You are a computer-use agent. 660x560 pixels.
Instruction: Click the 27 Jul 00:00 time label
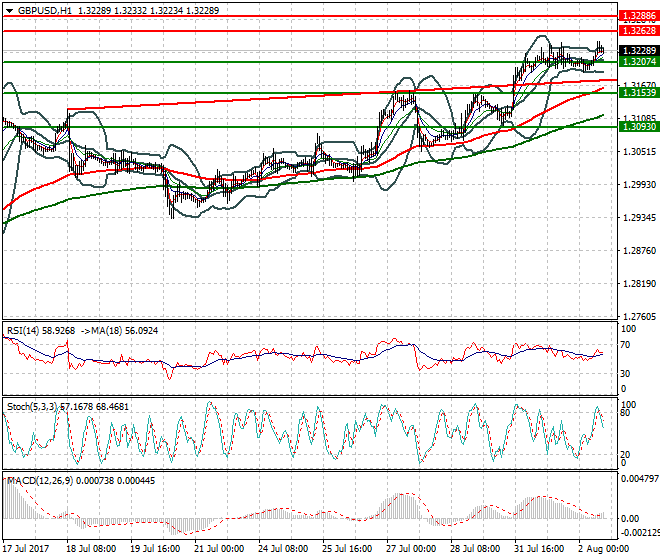(411, 549)
